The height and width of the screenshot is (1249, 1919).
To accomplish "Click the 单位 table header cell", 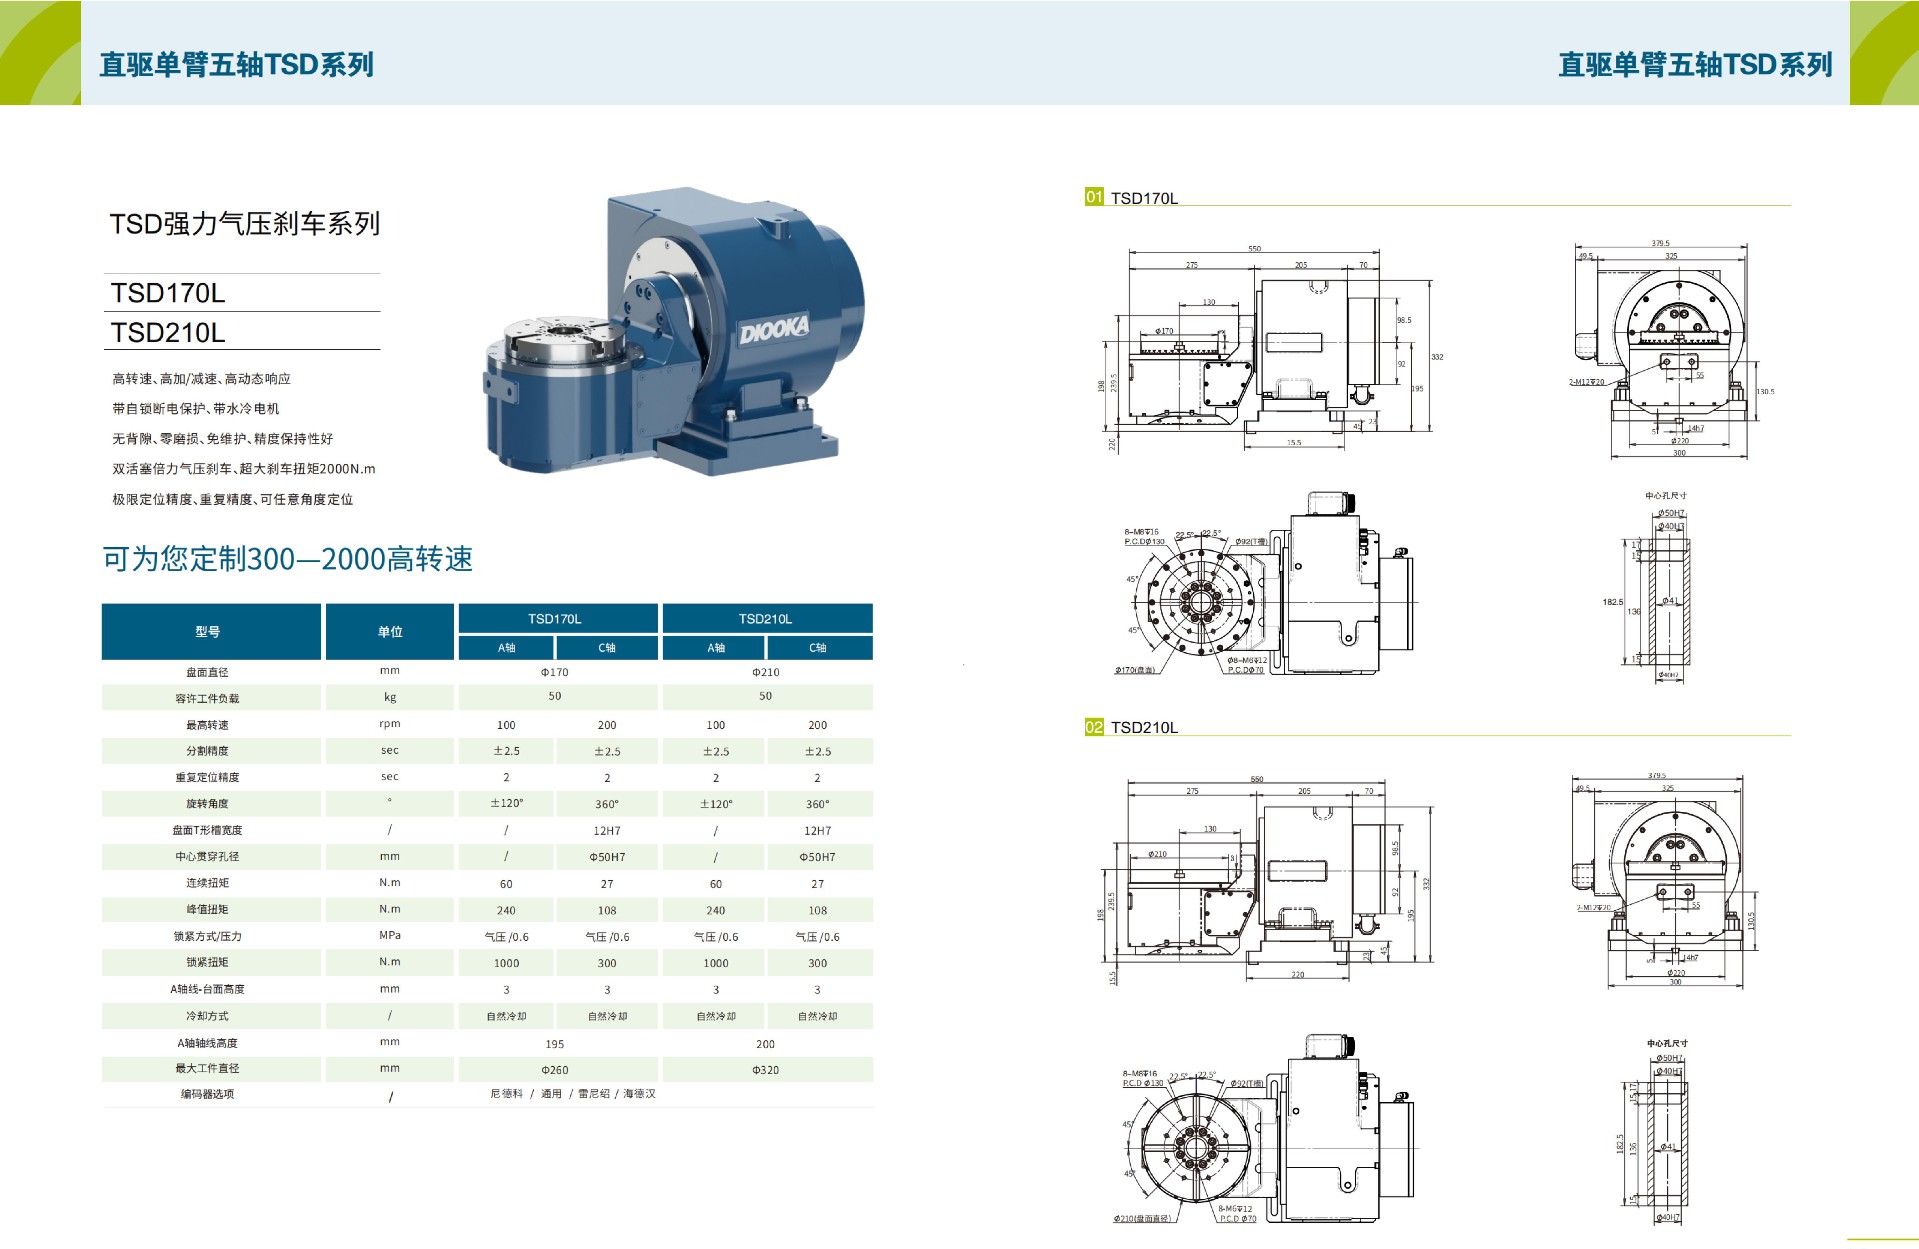I will coord(390,632).
